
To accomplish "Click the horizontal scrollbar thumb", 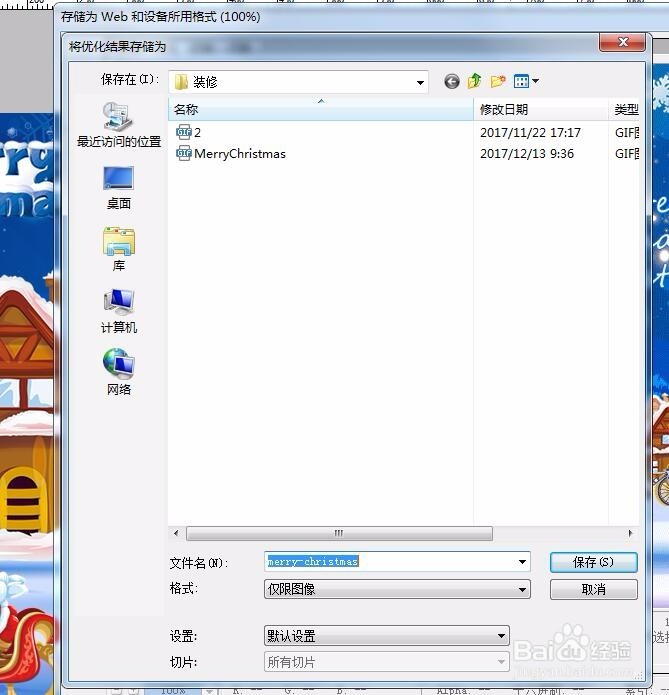I will click(339, 533).
